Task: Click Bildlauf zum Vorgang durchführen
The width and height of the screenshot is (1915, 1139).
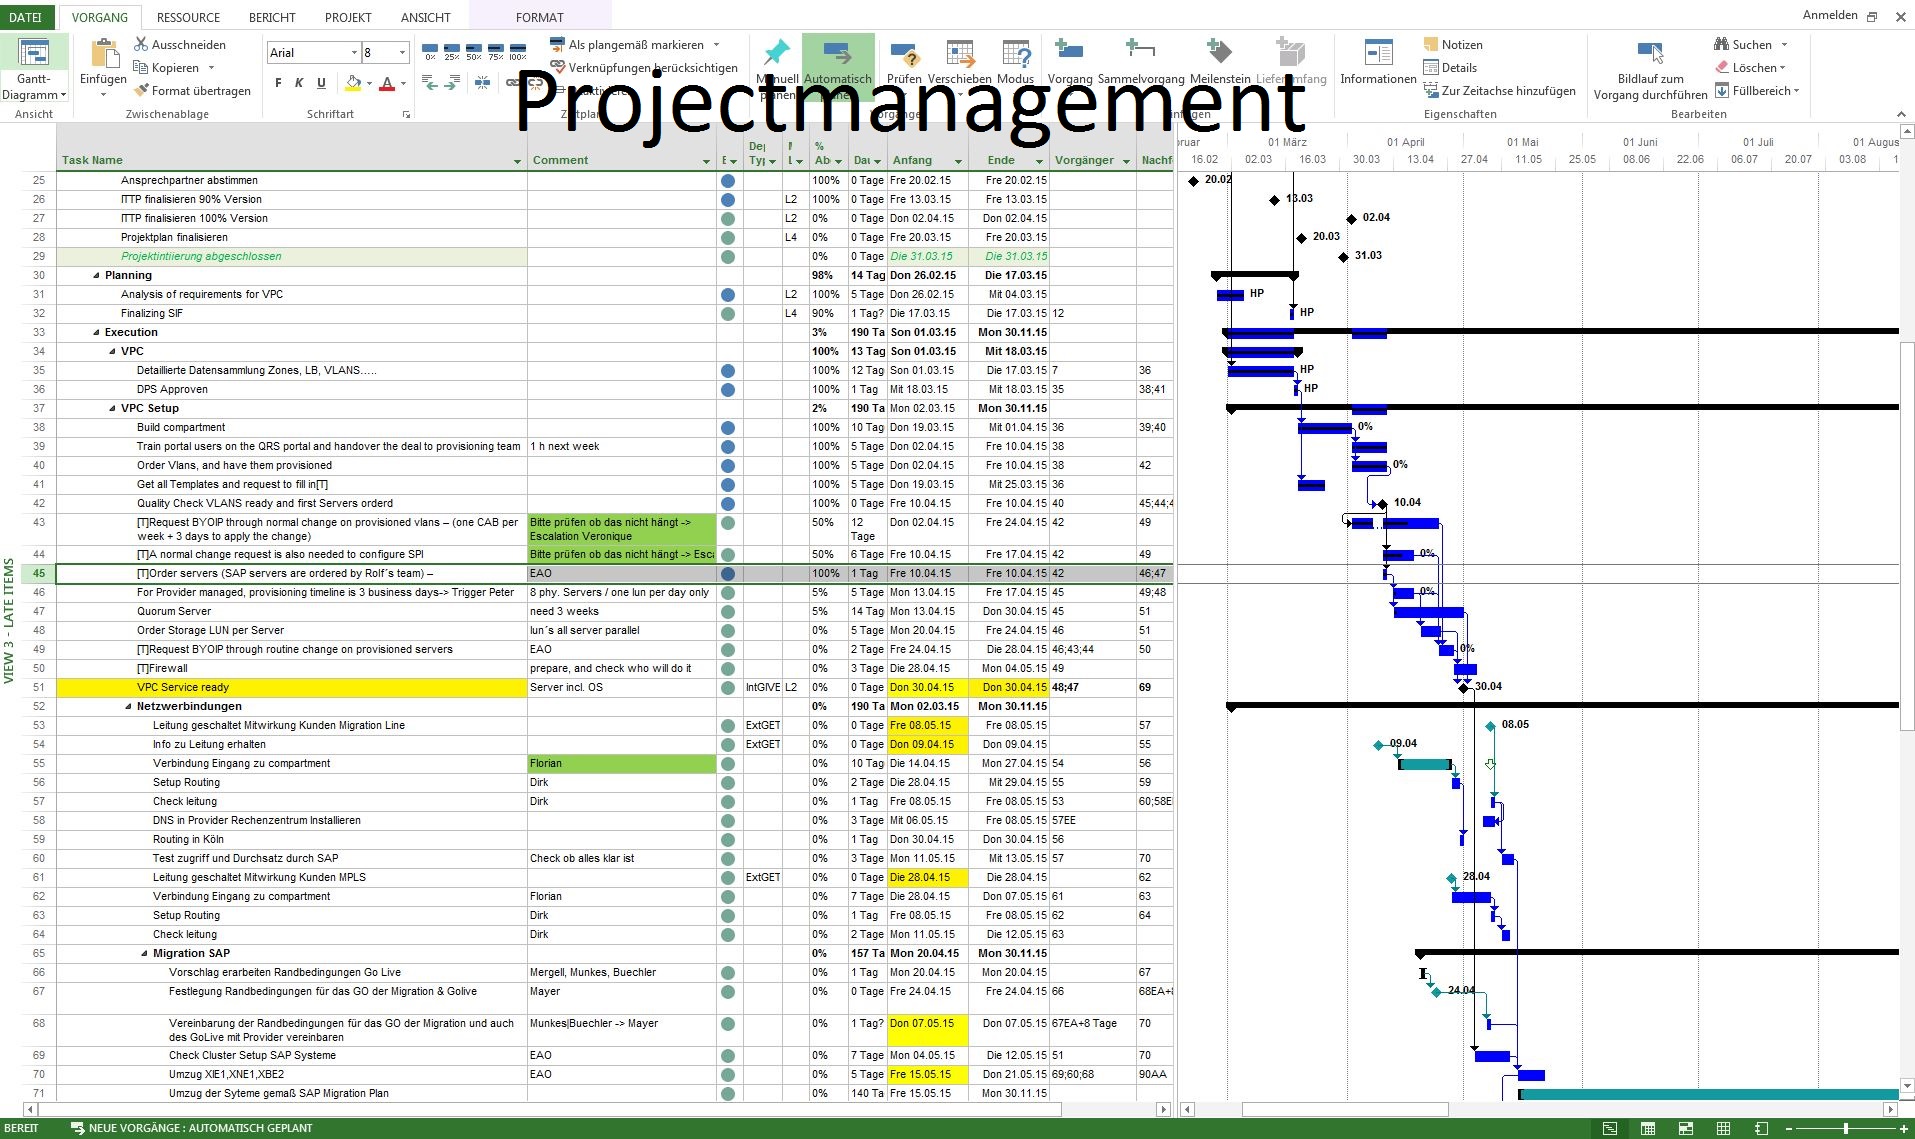Action: point(1650,68)
